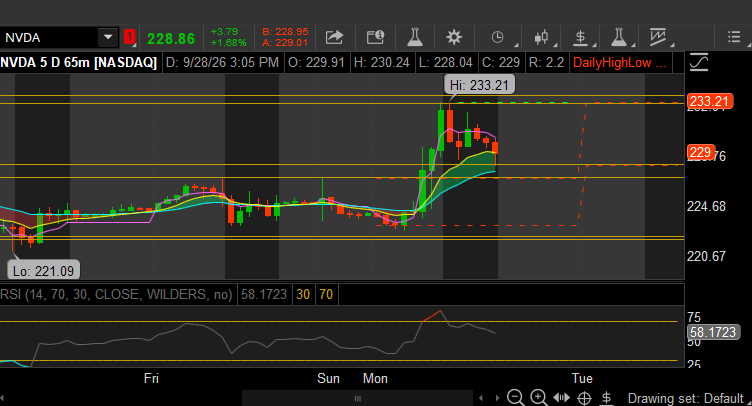752x406 pixels.
Task: Click the Mon label on the time axis
Action: (375, 378)
